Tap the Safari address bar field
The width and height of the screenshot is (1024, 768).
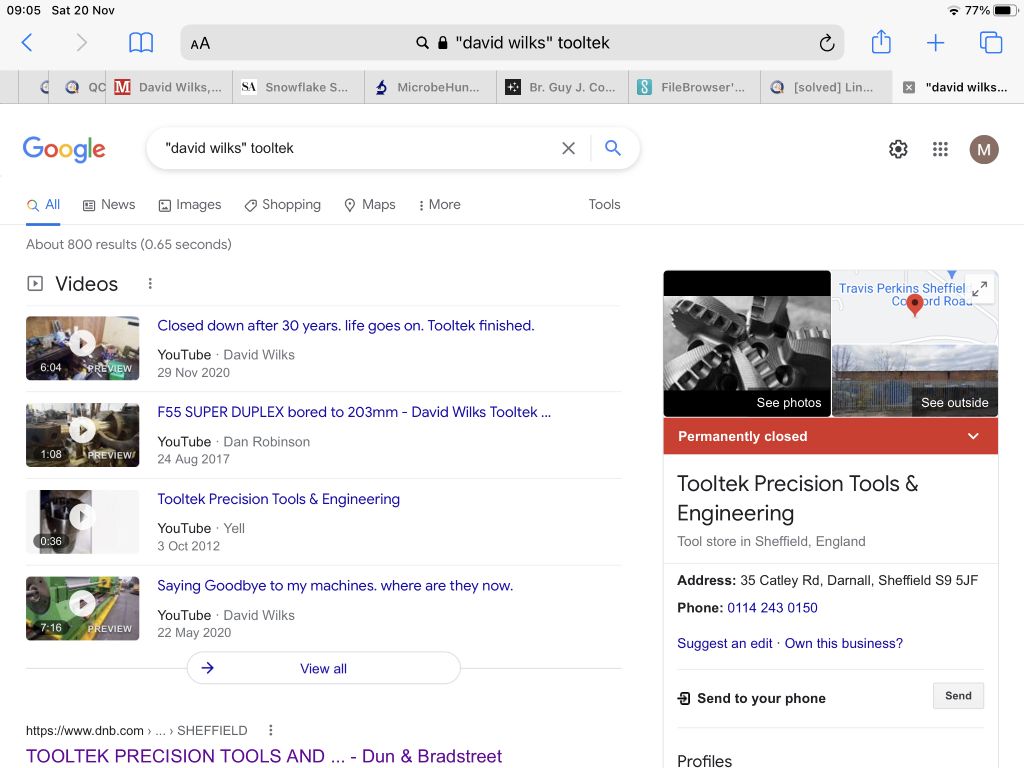512,42
